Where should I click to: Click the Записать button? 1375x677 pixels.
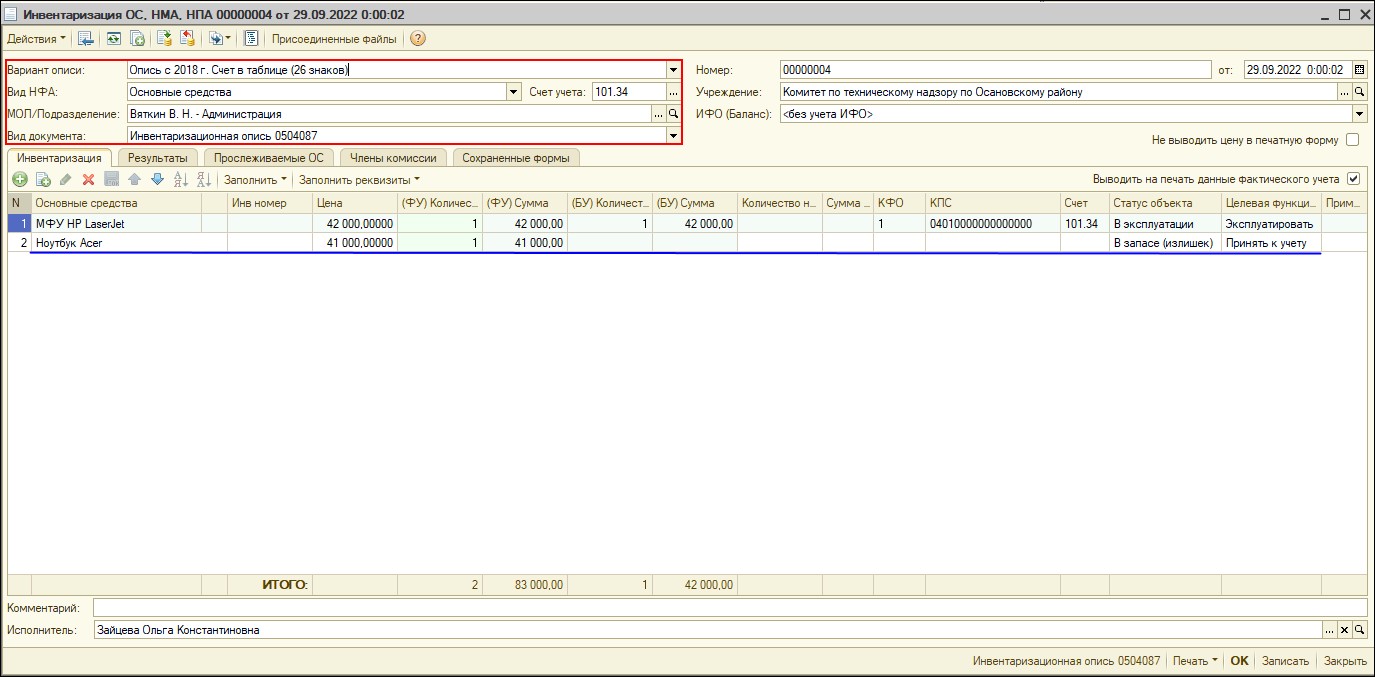(1285, 661)
